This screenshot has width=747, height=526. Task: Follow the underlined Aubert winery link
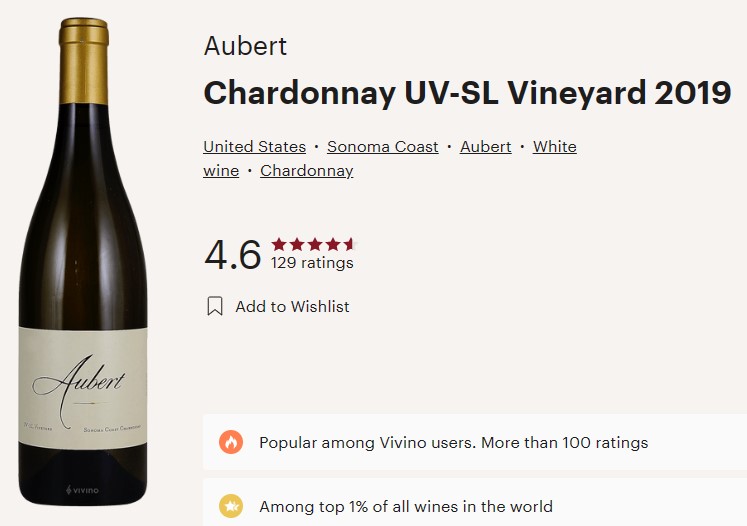485,147
